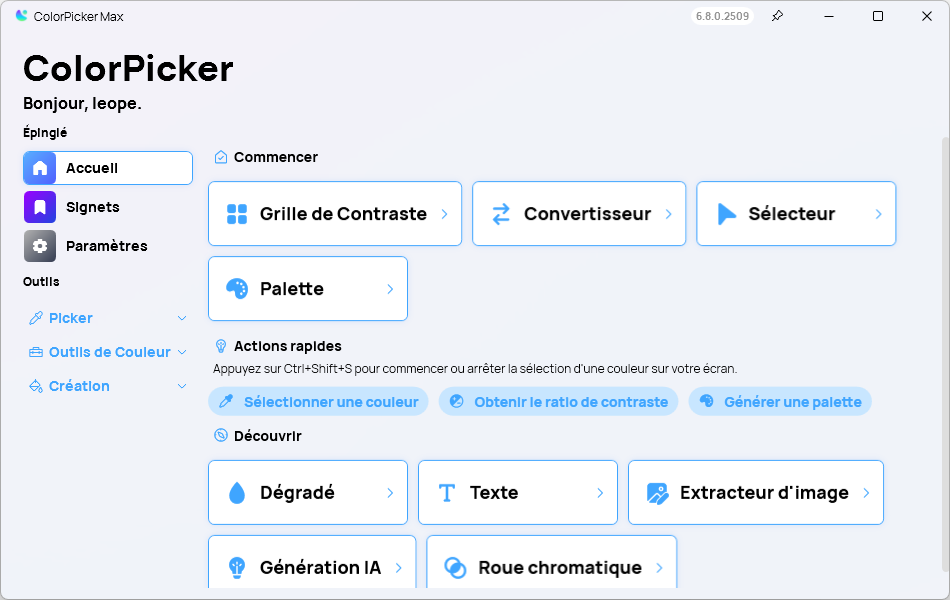Click the pin window icon in title bar
The width and height of the screenshot is (950, 600).
tap(777, 16)
